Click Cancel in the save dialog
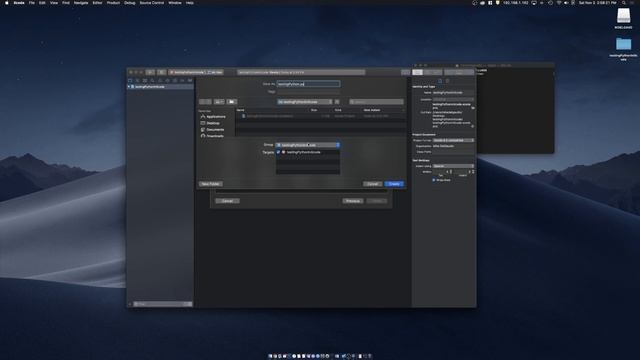 [x=372, y=184]
